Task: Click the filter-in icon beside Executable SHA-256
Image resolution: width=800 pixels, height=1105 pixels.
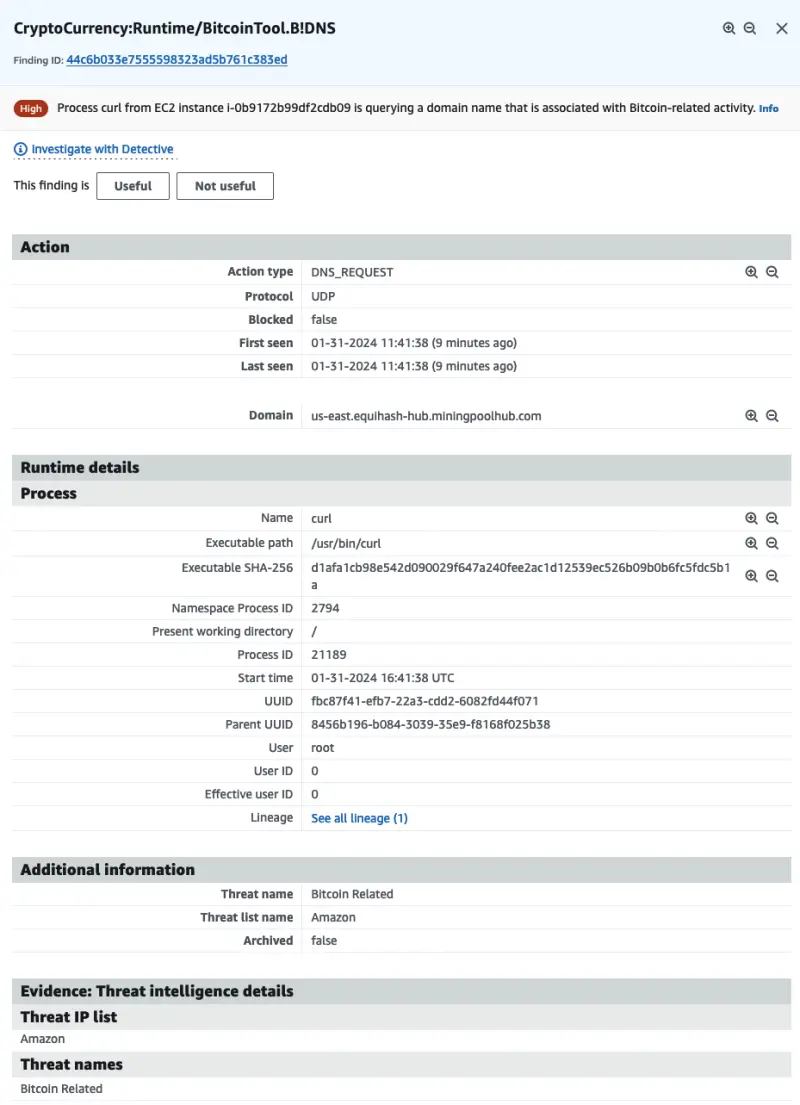Action: coord(751,575)
